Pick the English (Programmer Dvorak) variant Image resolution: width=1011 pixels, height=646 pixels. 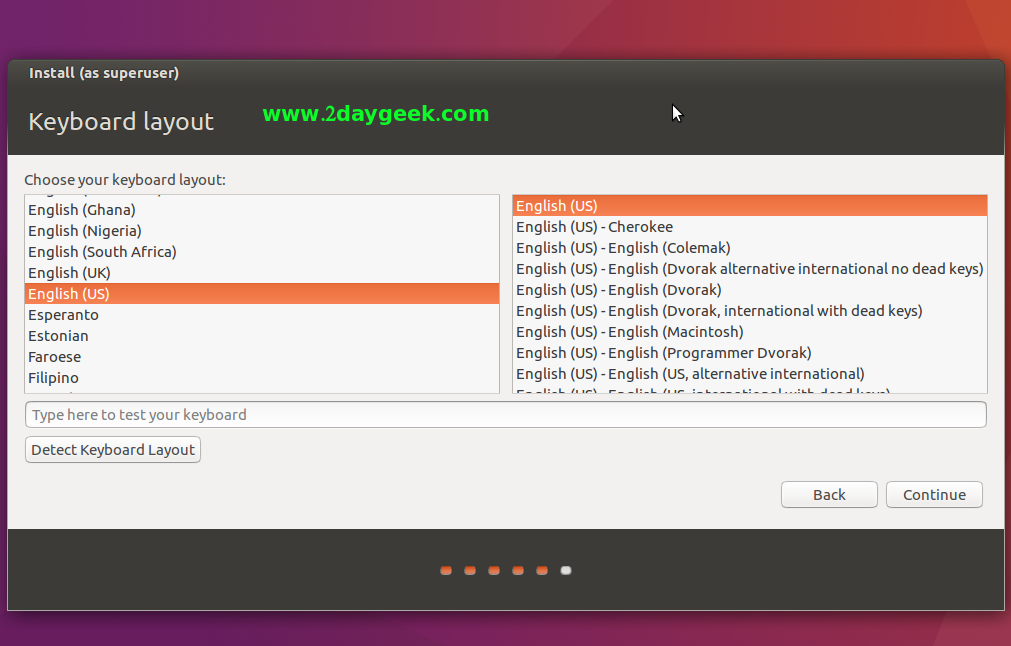click(x=663, y=353)
